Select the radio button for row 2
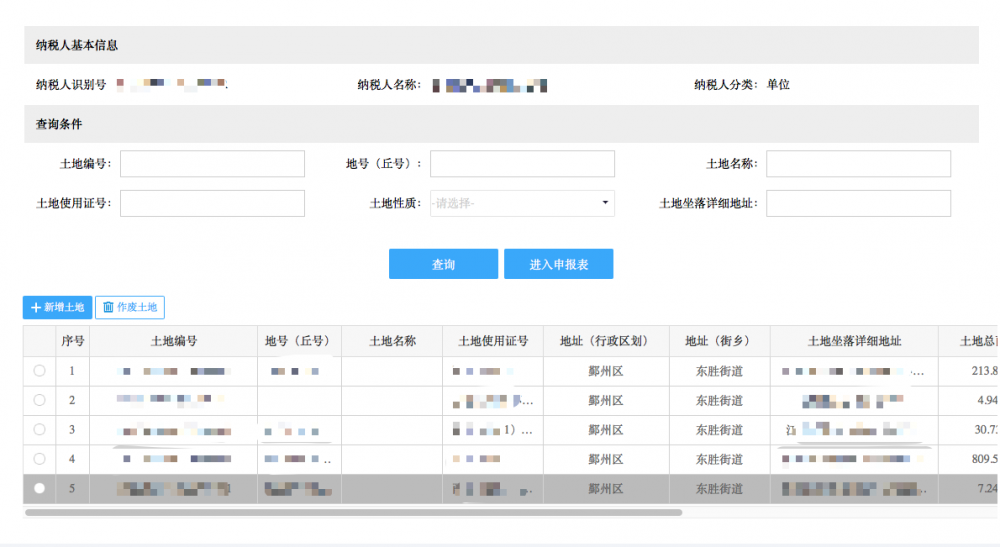The width and height of the screenshot is (1000, 547). coord(40,400)
